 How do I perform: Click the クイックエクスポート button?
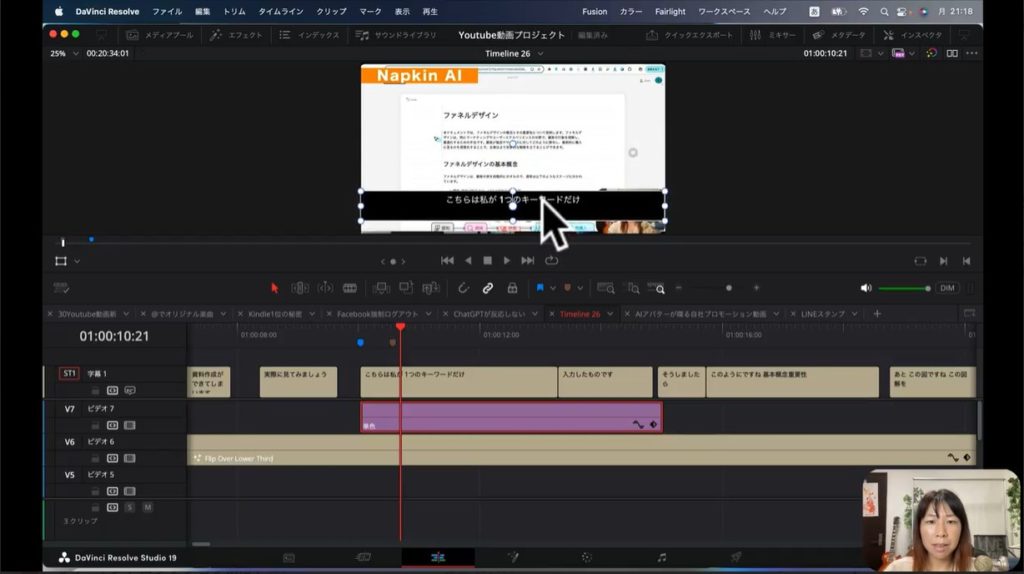[690, 35]
